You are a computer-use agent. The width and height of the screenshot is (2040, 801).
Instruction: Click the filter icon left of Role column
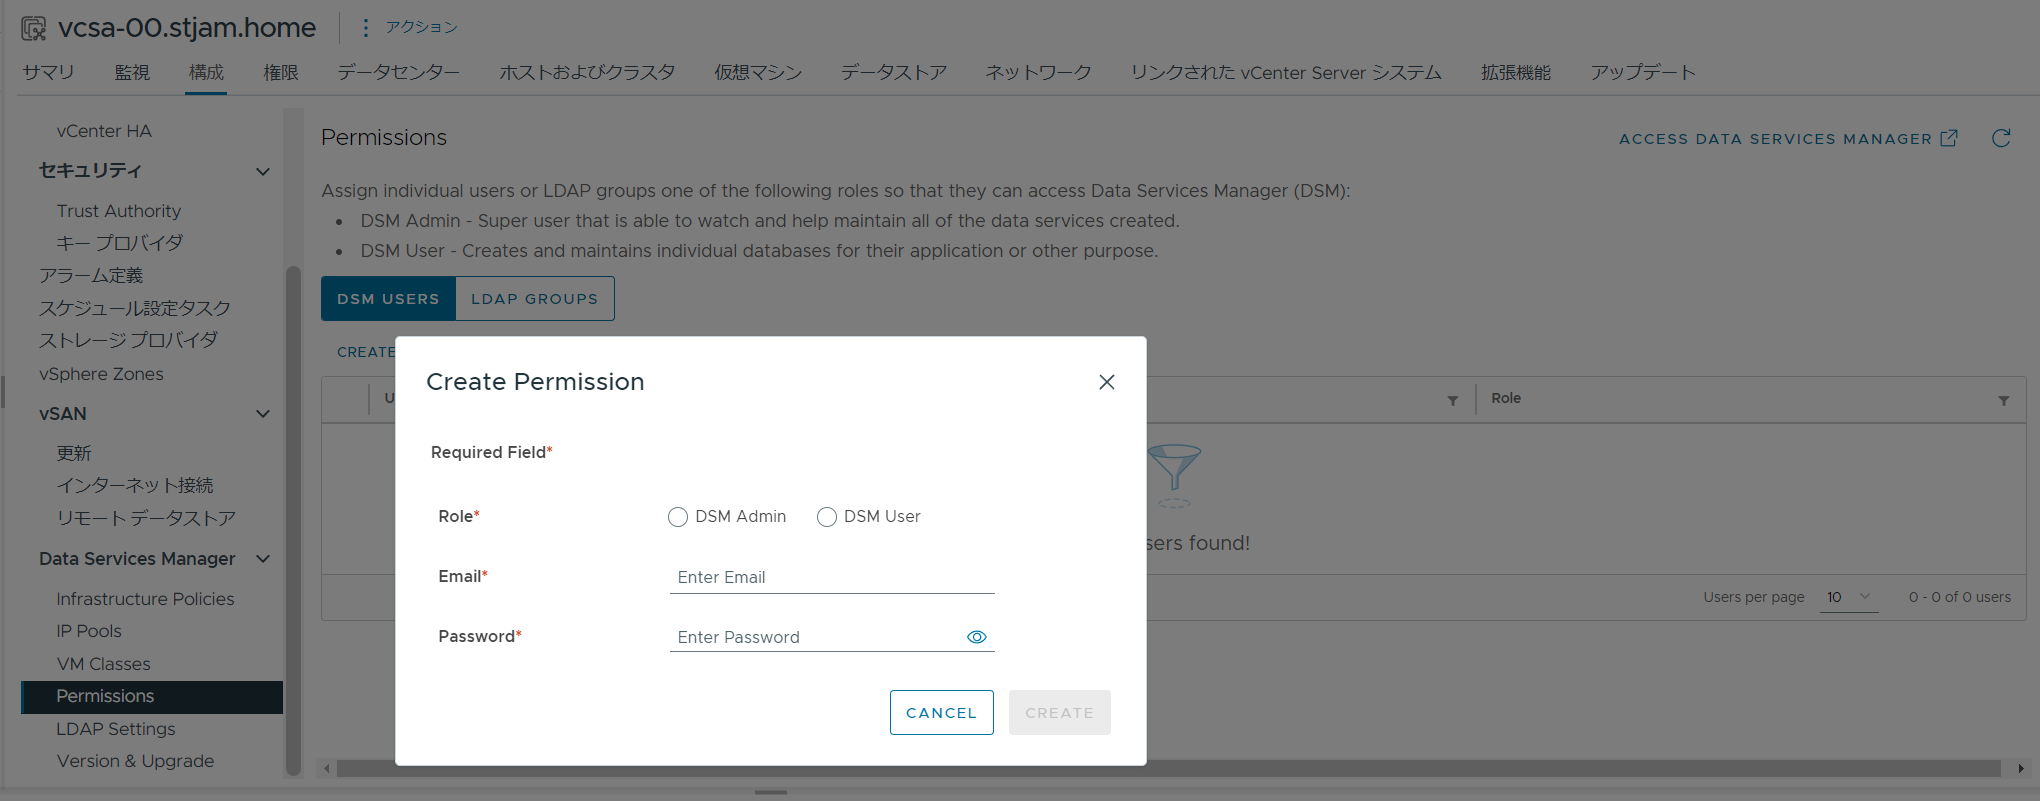pos(1453,400)
